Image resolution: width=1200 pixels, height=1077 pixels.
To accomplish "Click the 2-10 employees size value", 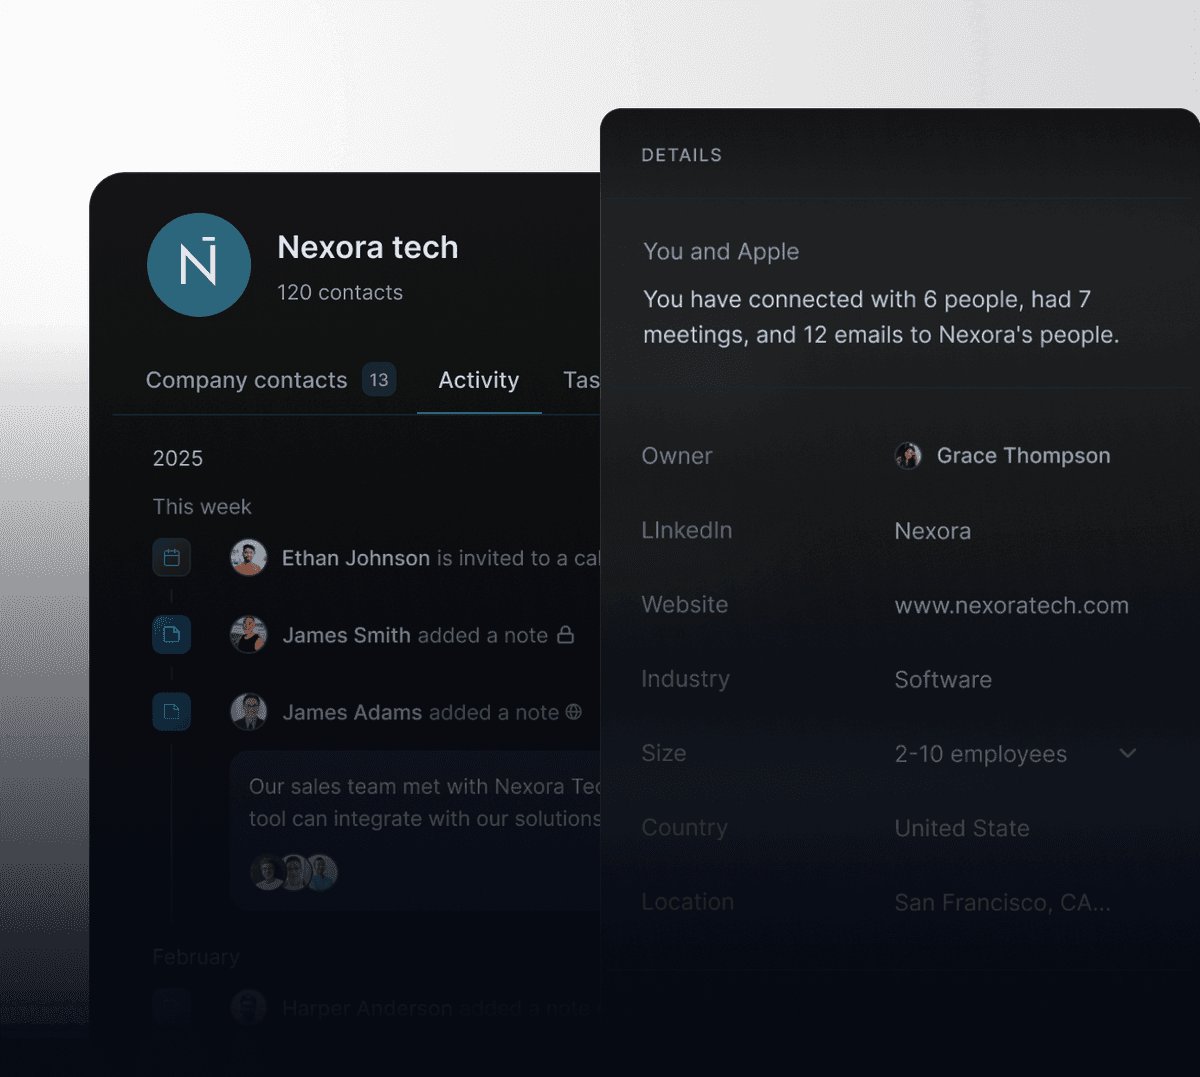I will pyautogui.click(x=981, y=754).
